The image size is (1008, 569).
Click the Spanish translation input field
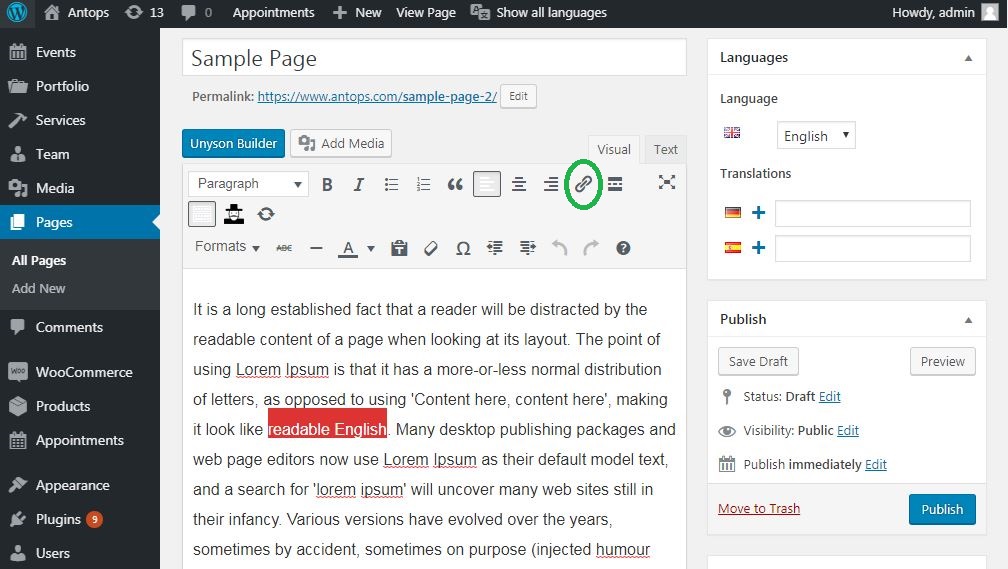[872, 248]
